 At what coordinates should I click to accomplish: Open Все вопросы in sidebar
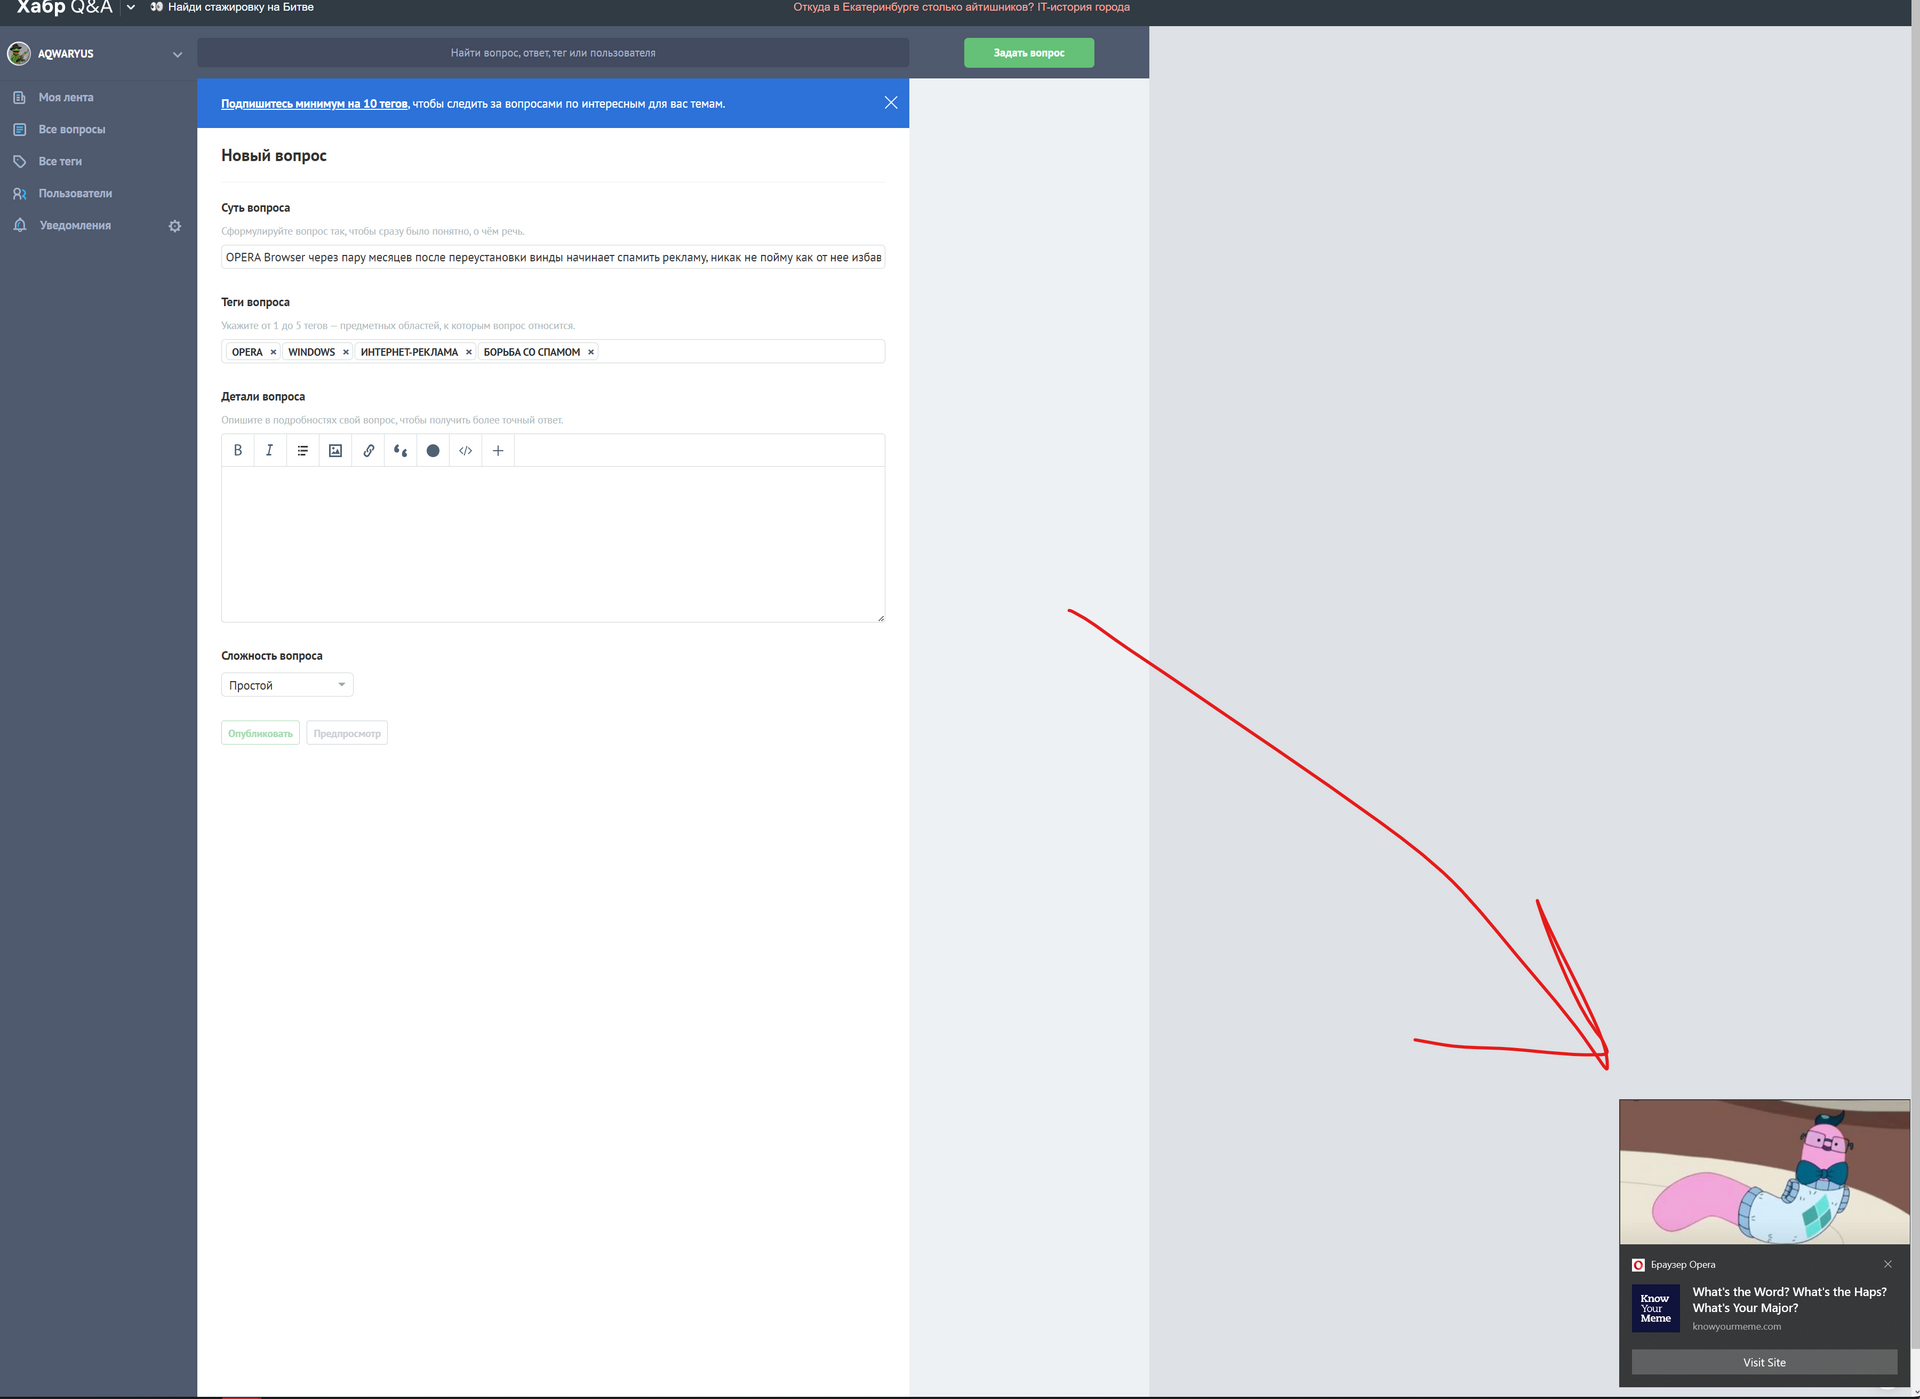(x=72, y=130)
